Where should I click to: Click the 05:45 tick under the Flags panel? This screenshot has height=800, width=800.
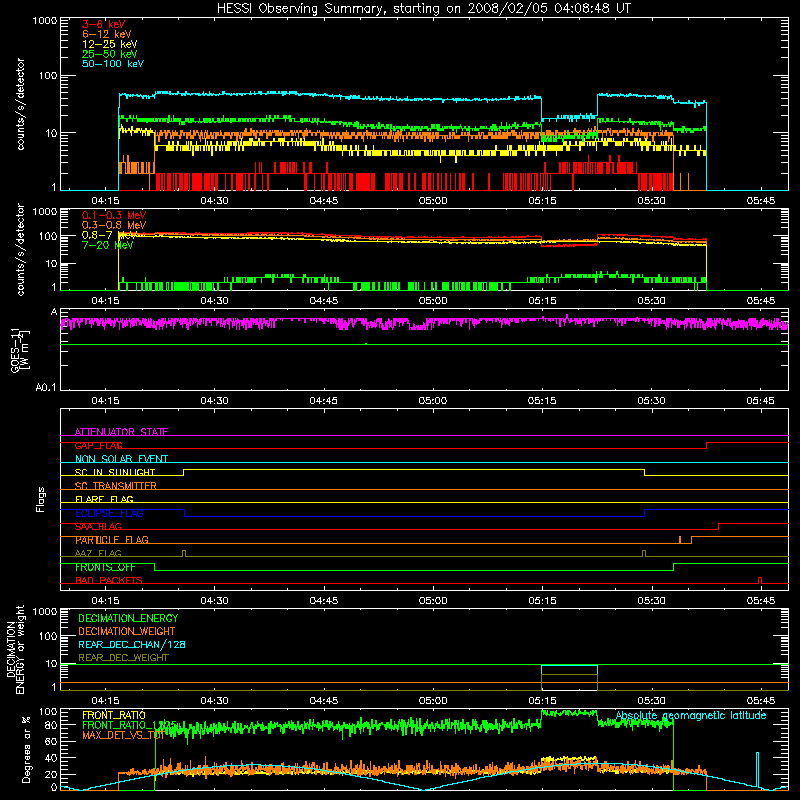tap(760, 601)
